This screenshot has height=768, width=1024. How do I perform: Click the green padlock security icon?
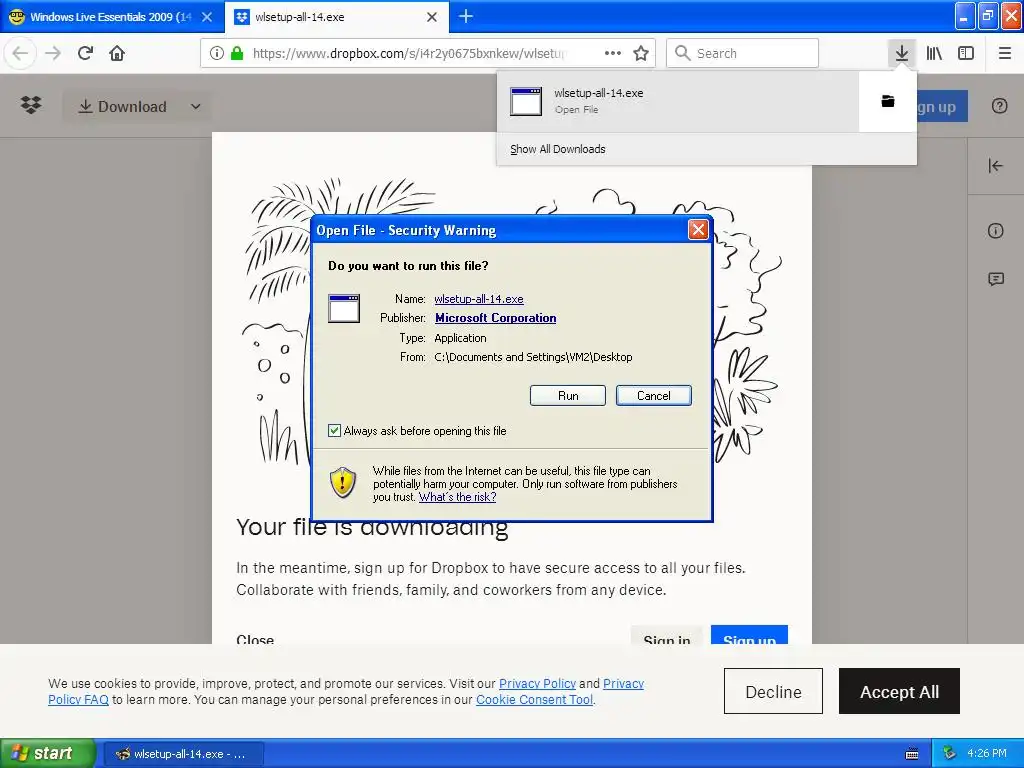point(237,53)
